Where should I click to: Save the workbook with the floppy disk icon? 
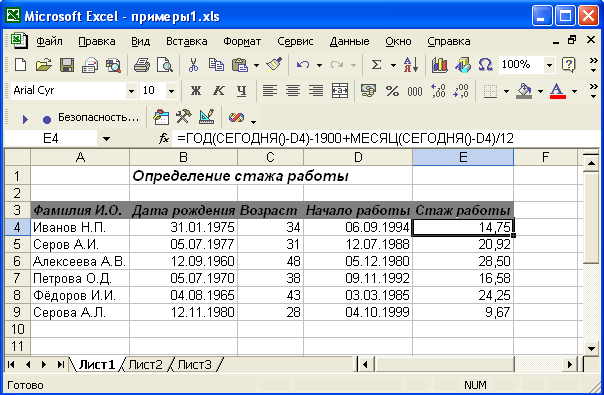click(x=67, y=65)
